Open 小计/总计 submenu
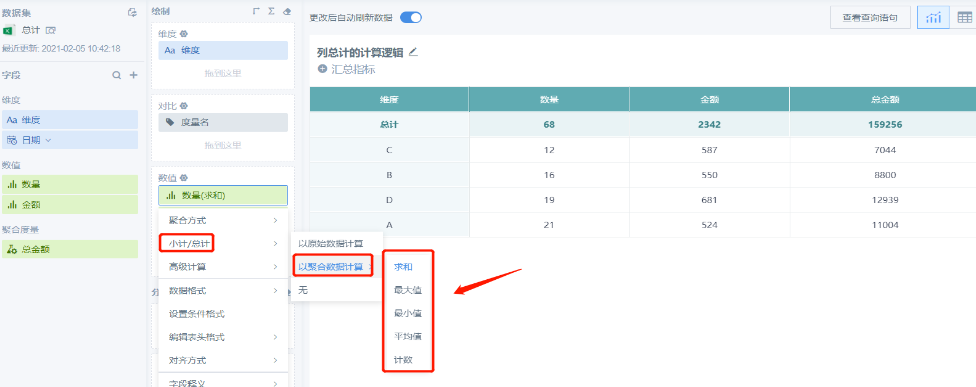The height and width of the screenshot is (387, 976). (x=223, y=243)
